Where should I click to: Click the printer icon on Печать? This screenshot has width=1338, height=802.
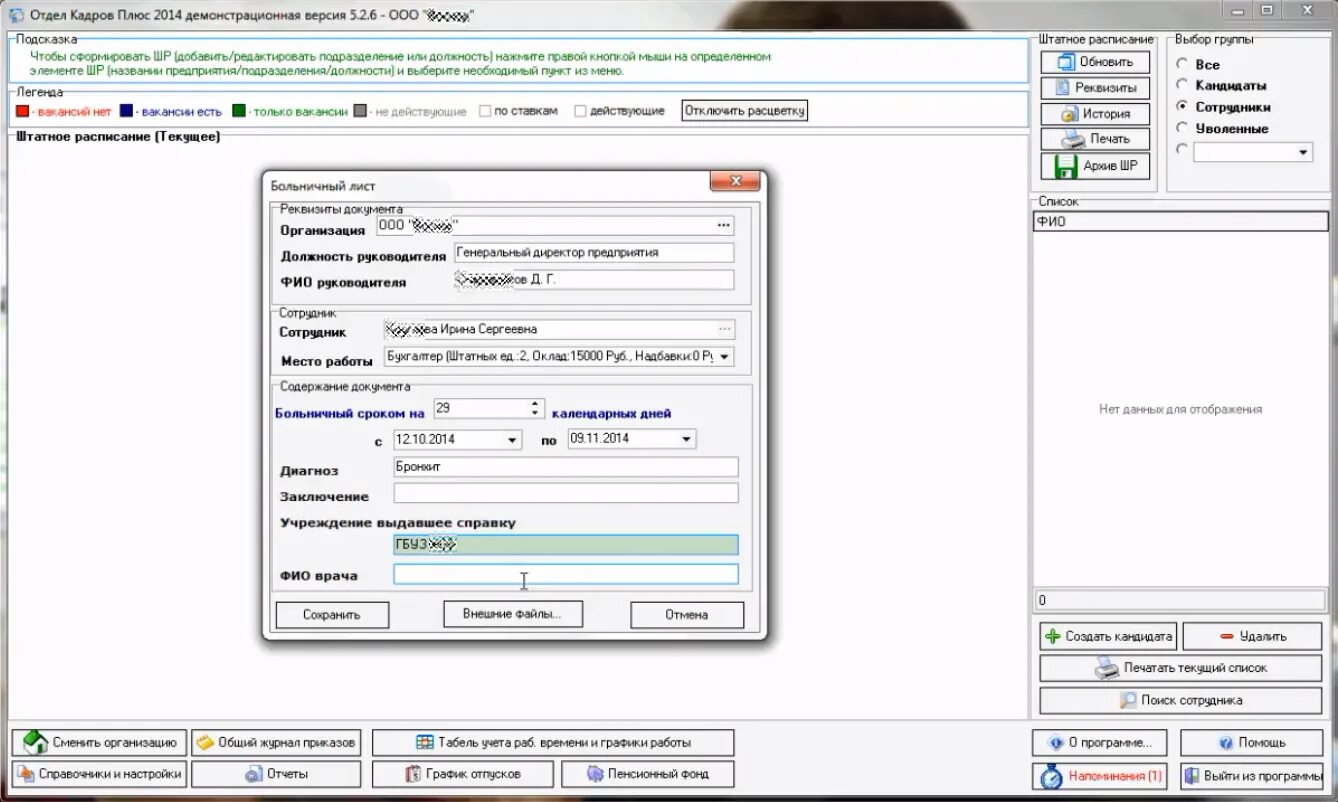[x=1073, y=139]
